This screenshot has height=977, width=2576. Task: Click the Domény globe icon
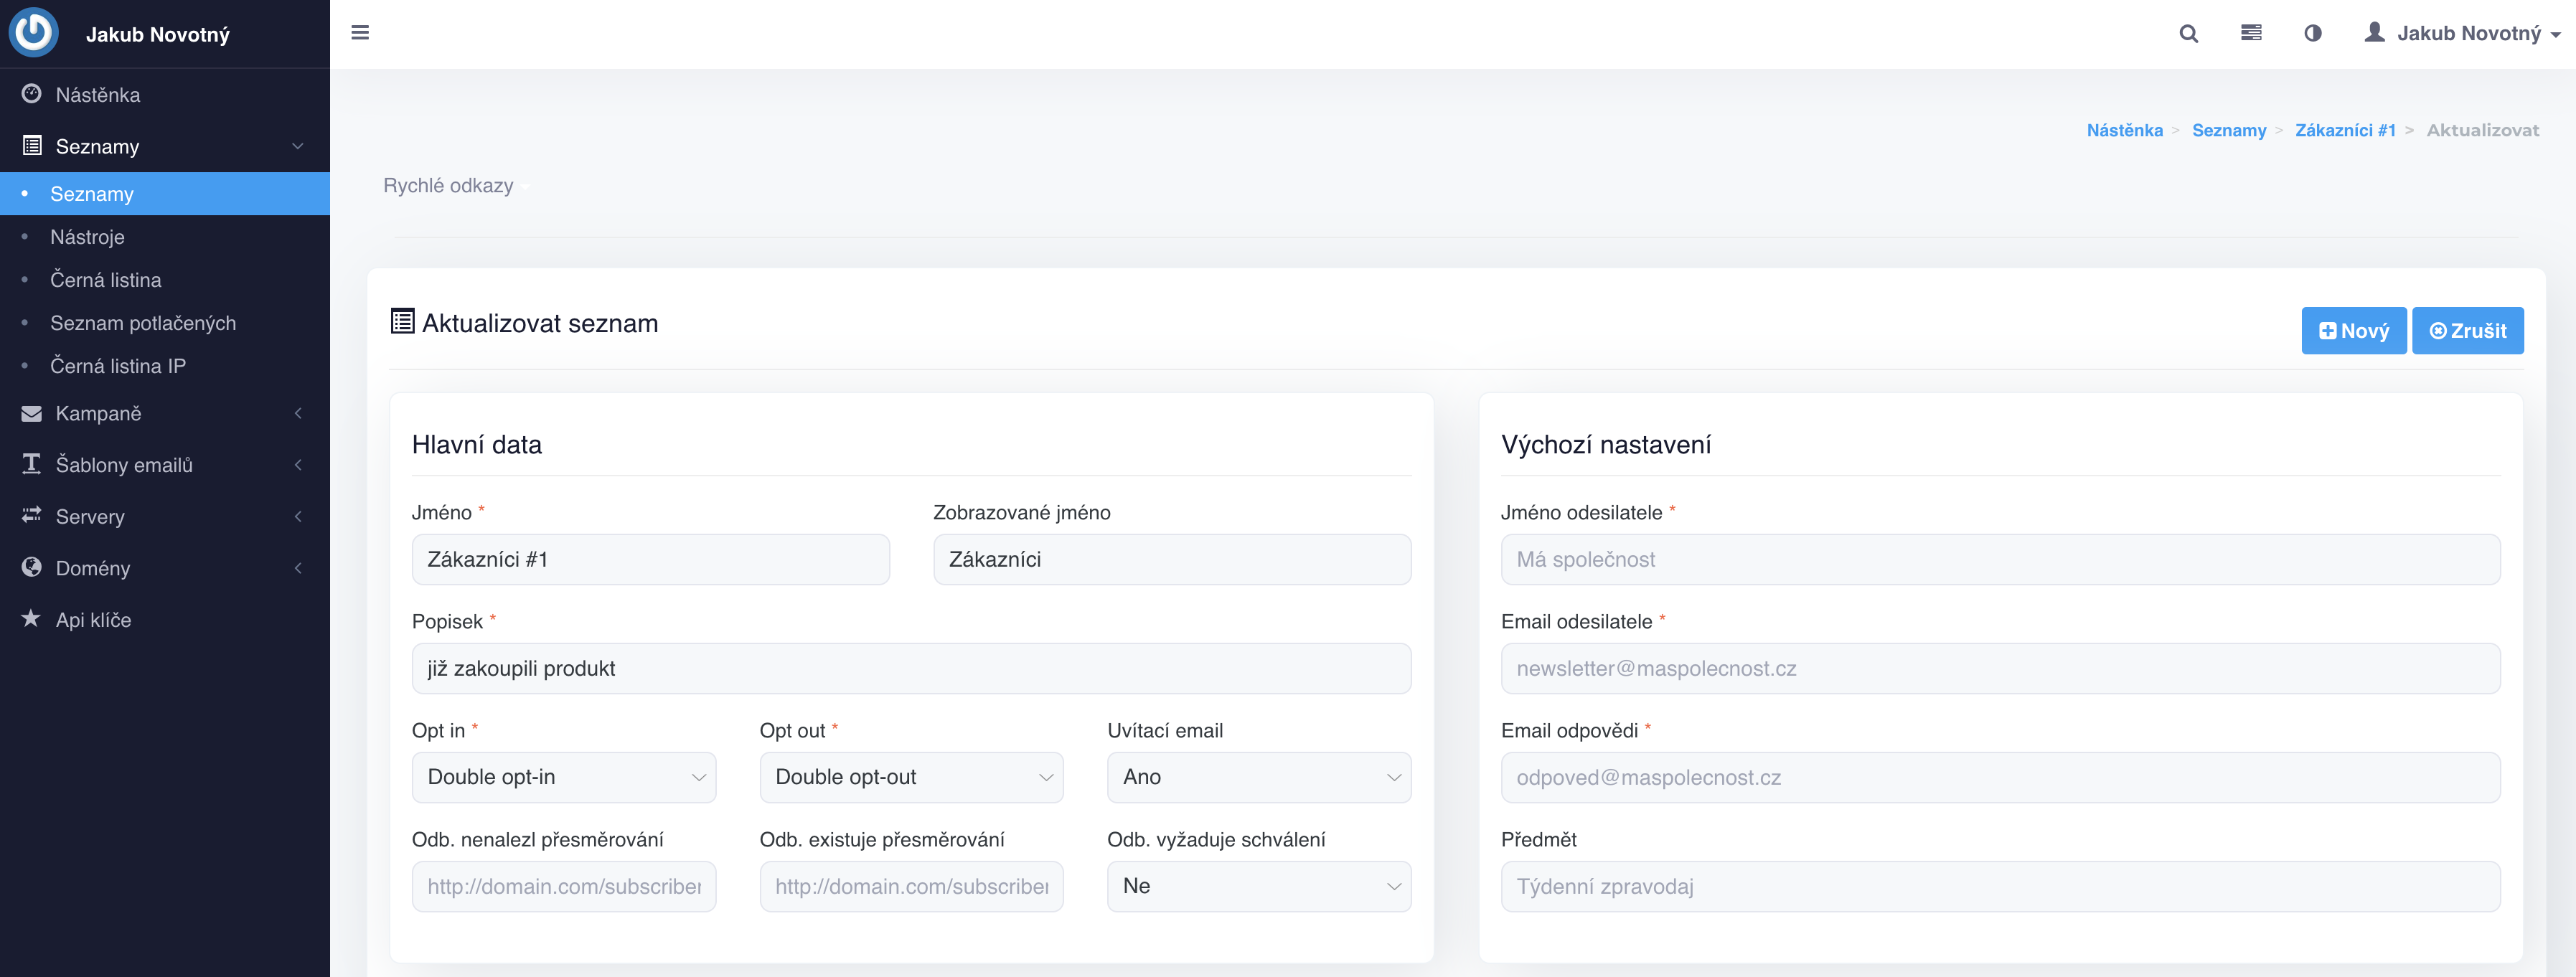tap(32, 567)
